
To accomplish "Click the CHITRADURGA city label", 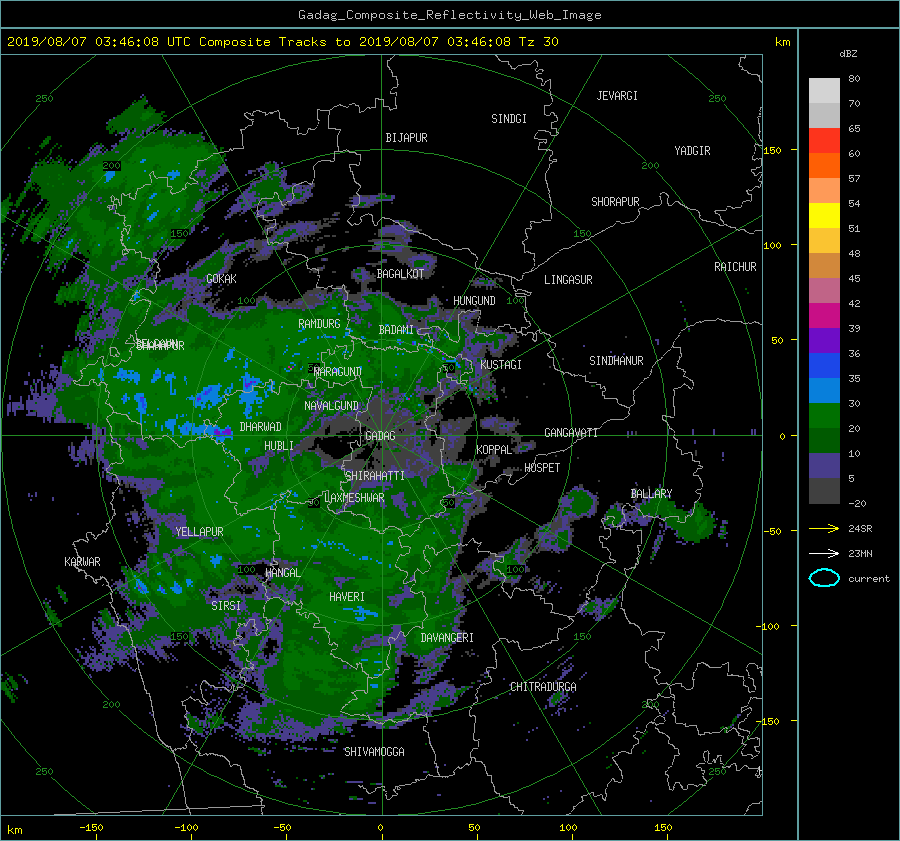I will pyautogui.click(x=543, y=687).
